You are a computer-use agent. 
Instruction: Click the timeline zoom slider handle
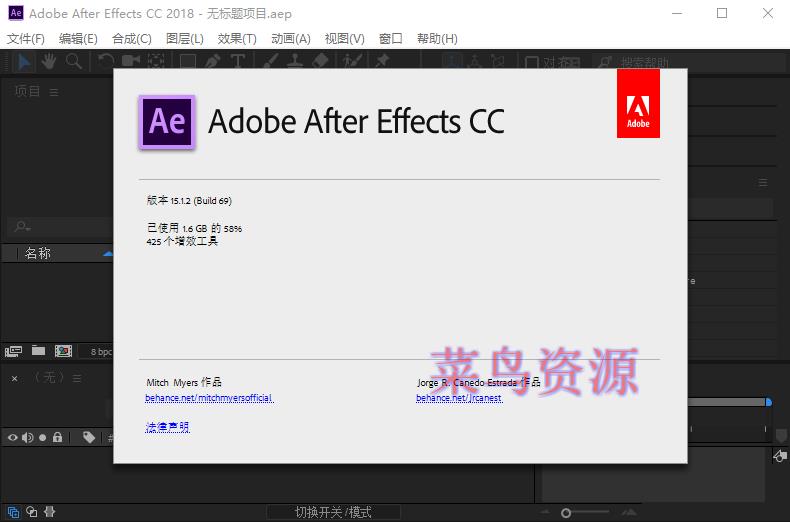click(566, 513)
